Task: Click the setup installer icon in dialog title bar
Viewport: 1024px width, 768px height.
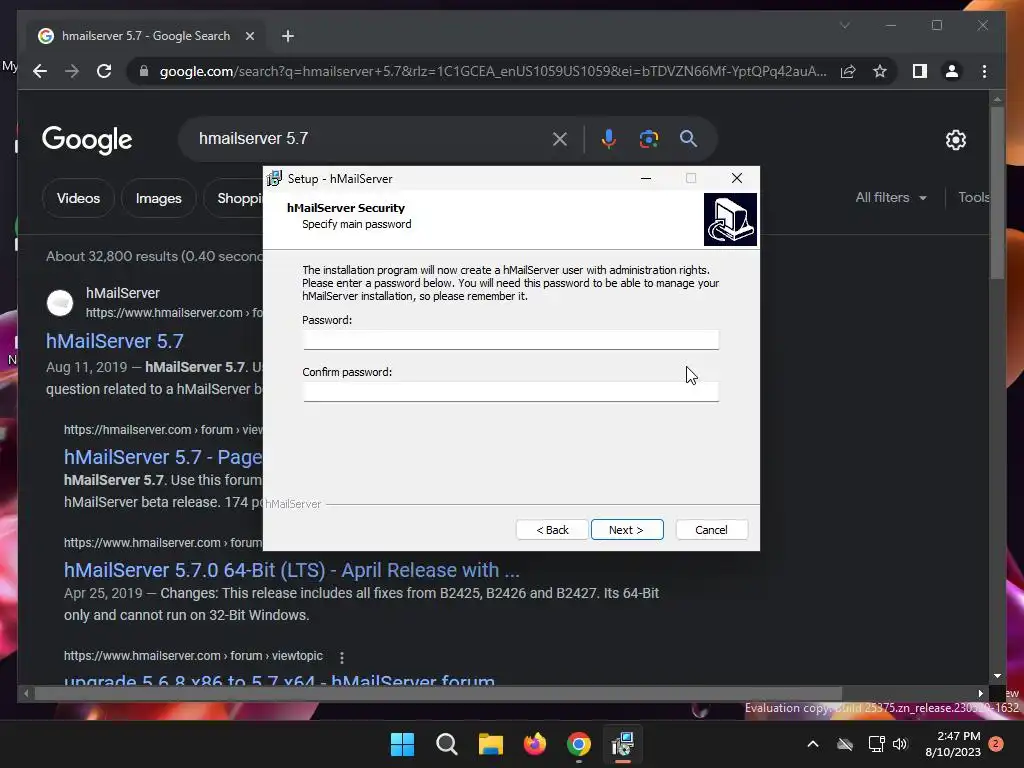Action: (274, 178)
